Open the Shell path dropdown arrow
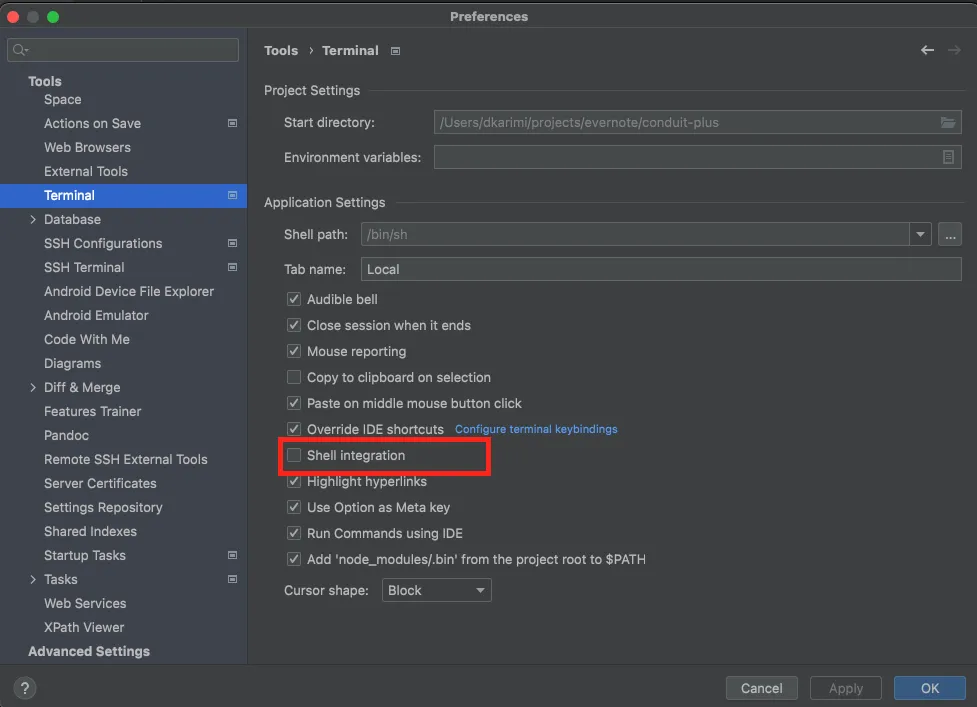977x707 pixels. click(920, 235)
